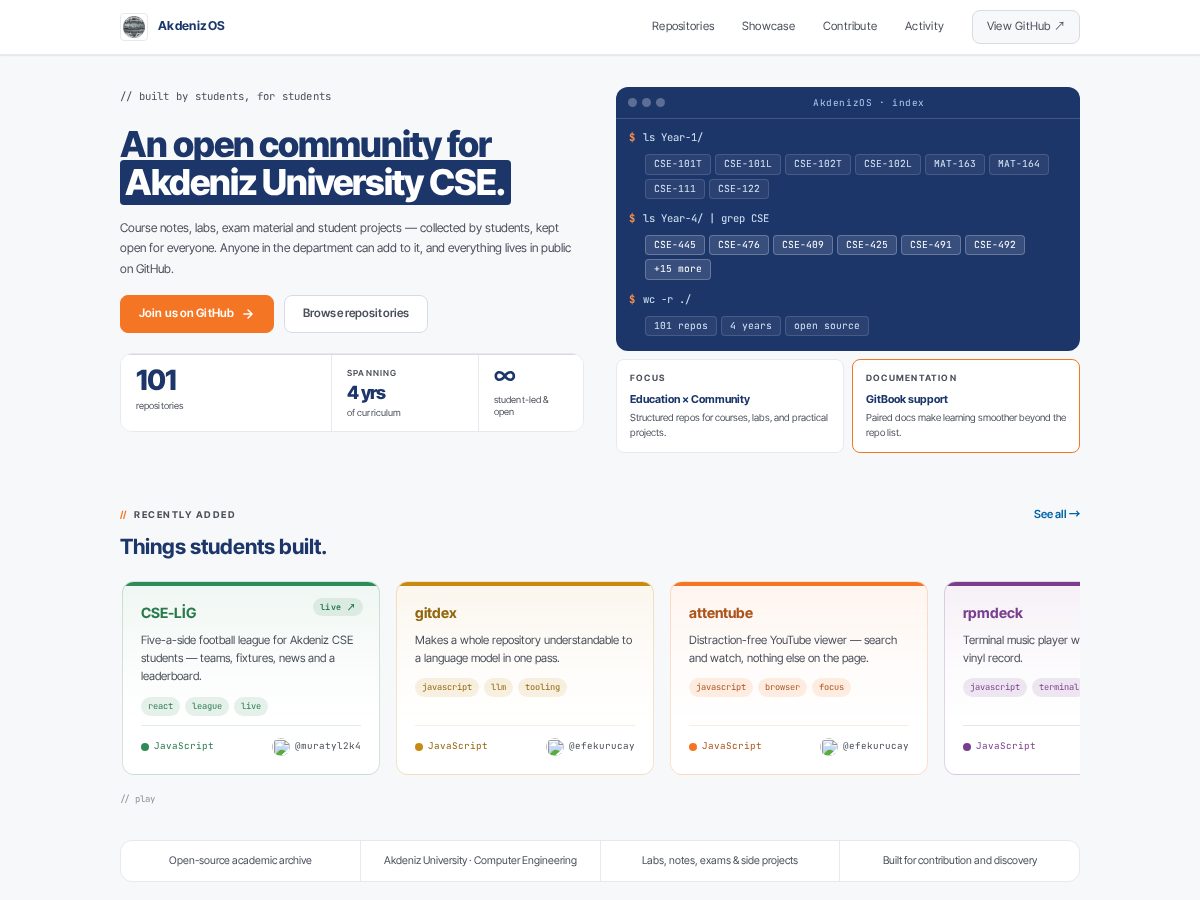This screenshot has height=900, width=1200.
Task: Click the Akdeniz OS brand name
Action: [191, 26]
